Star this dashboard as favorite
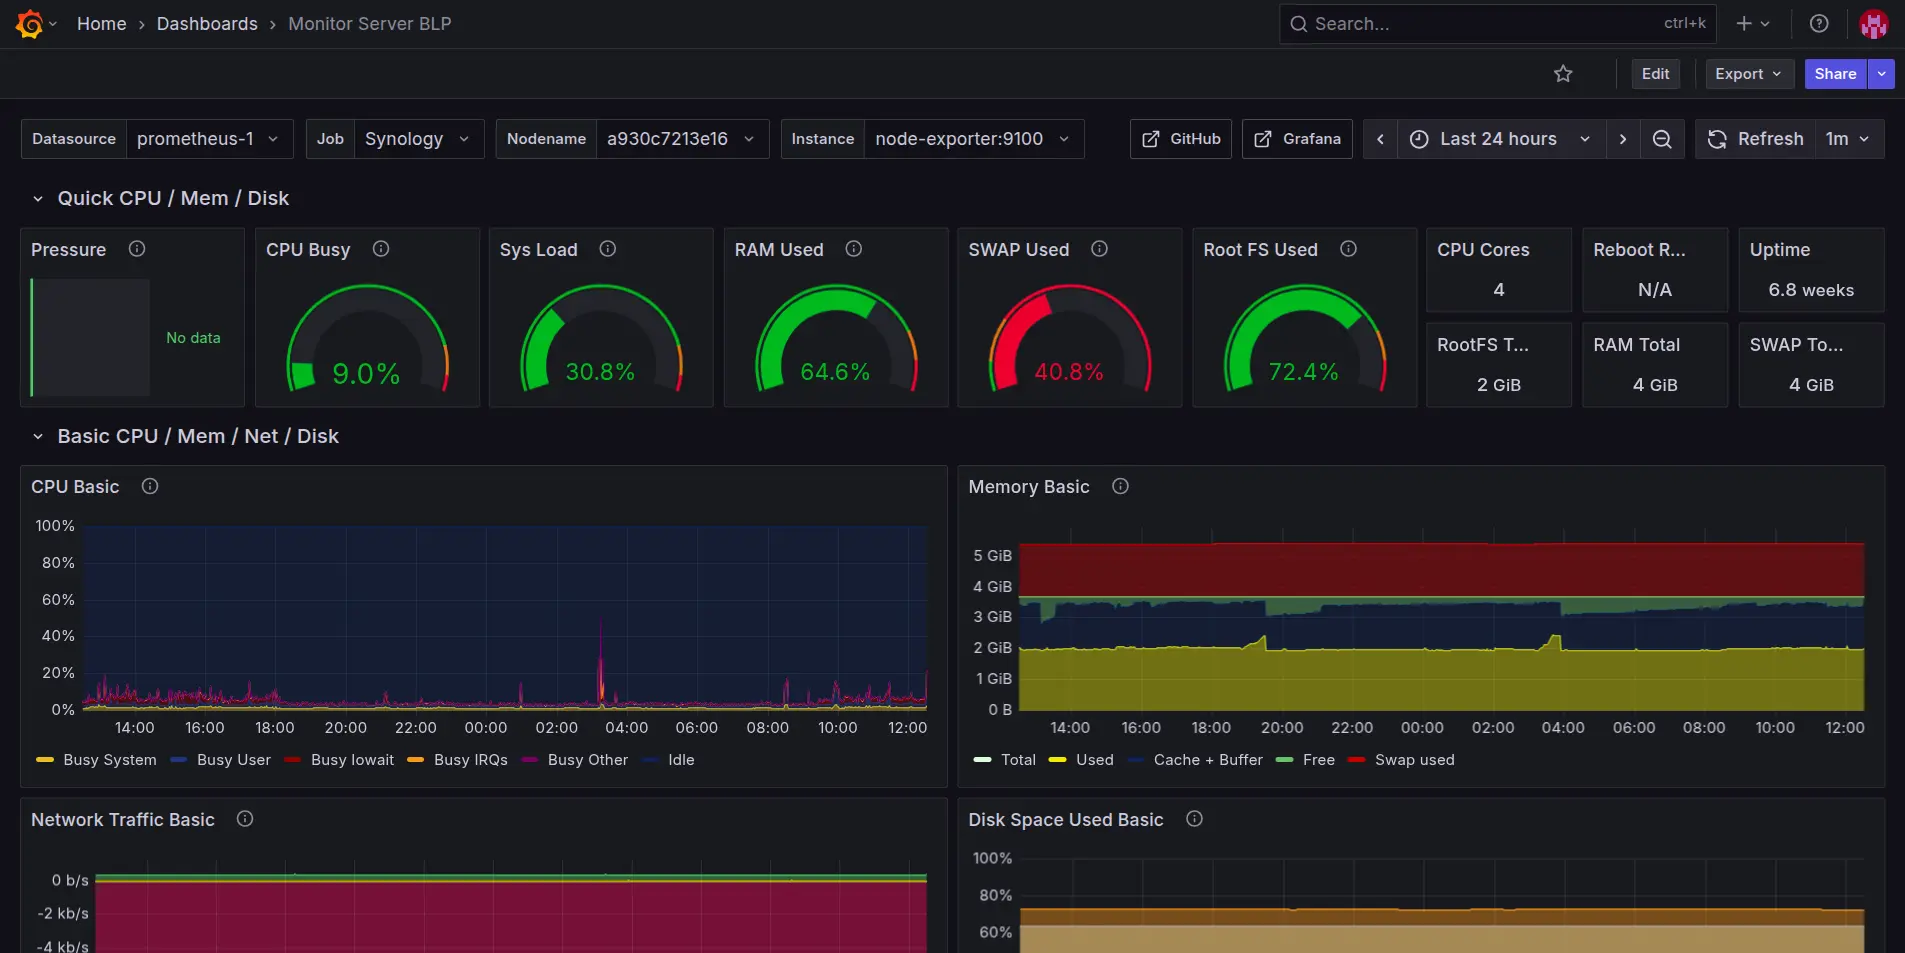Viewport: 1905px width, 953px height. coord(1563,74)
